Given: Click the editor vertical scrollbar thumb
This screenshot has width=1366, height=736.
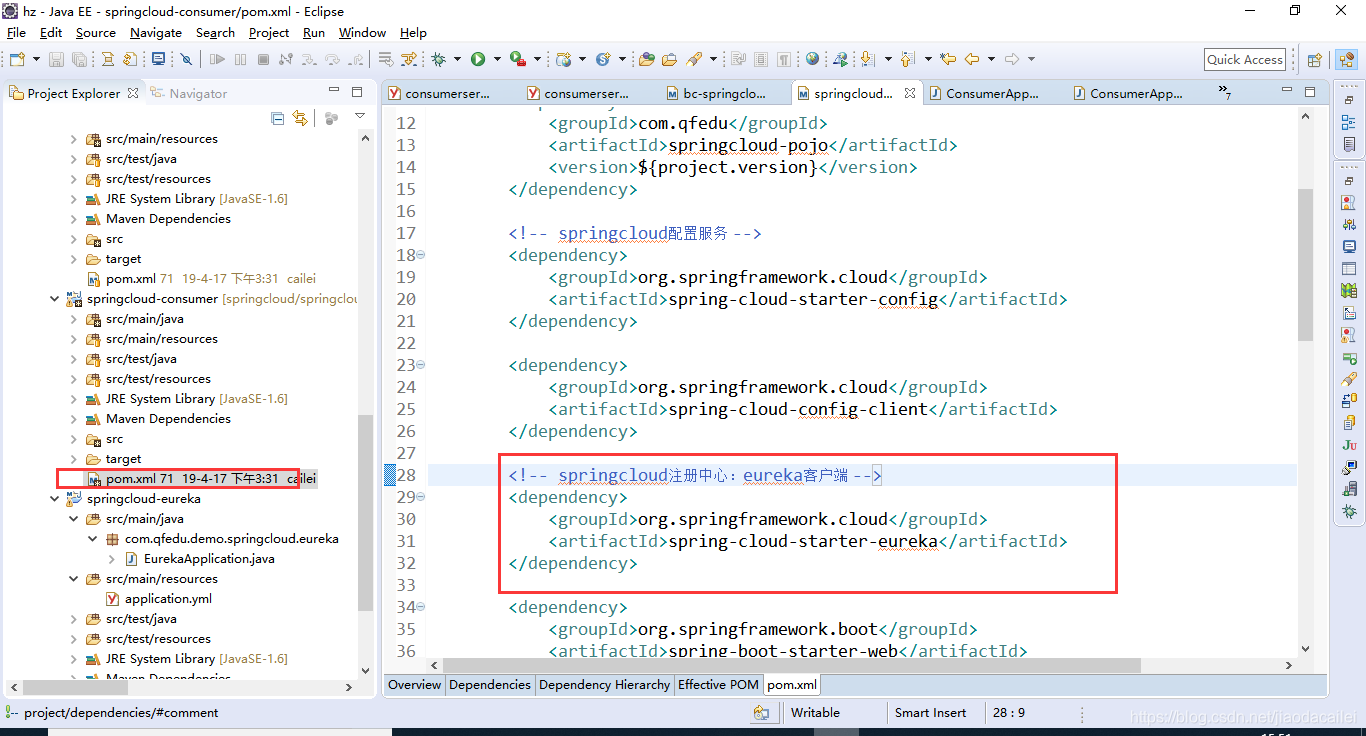Looking at the screenshot, I should tap(1305, 264).
